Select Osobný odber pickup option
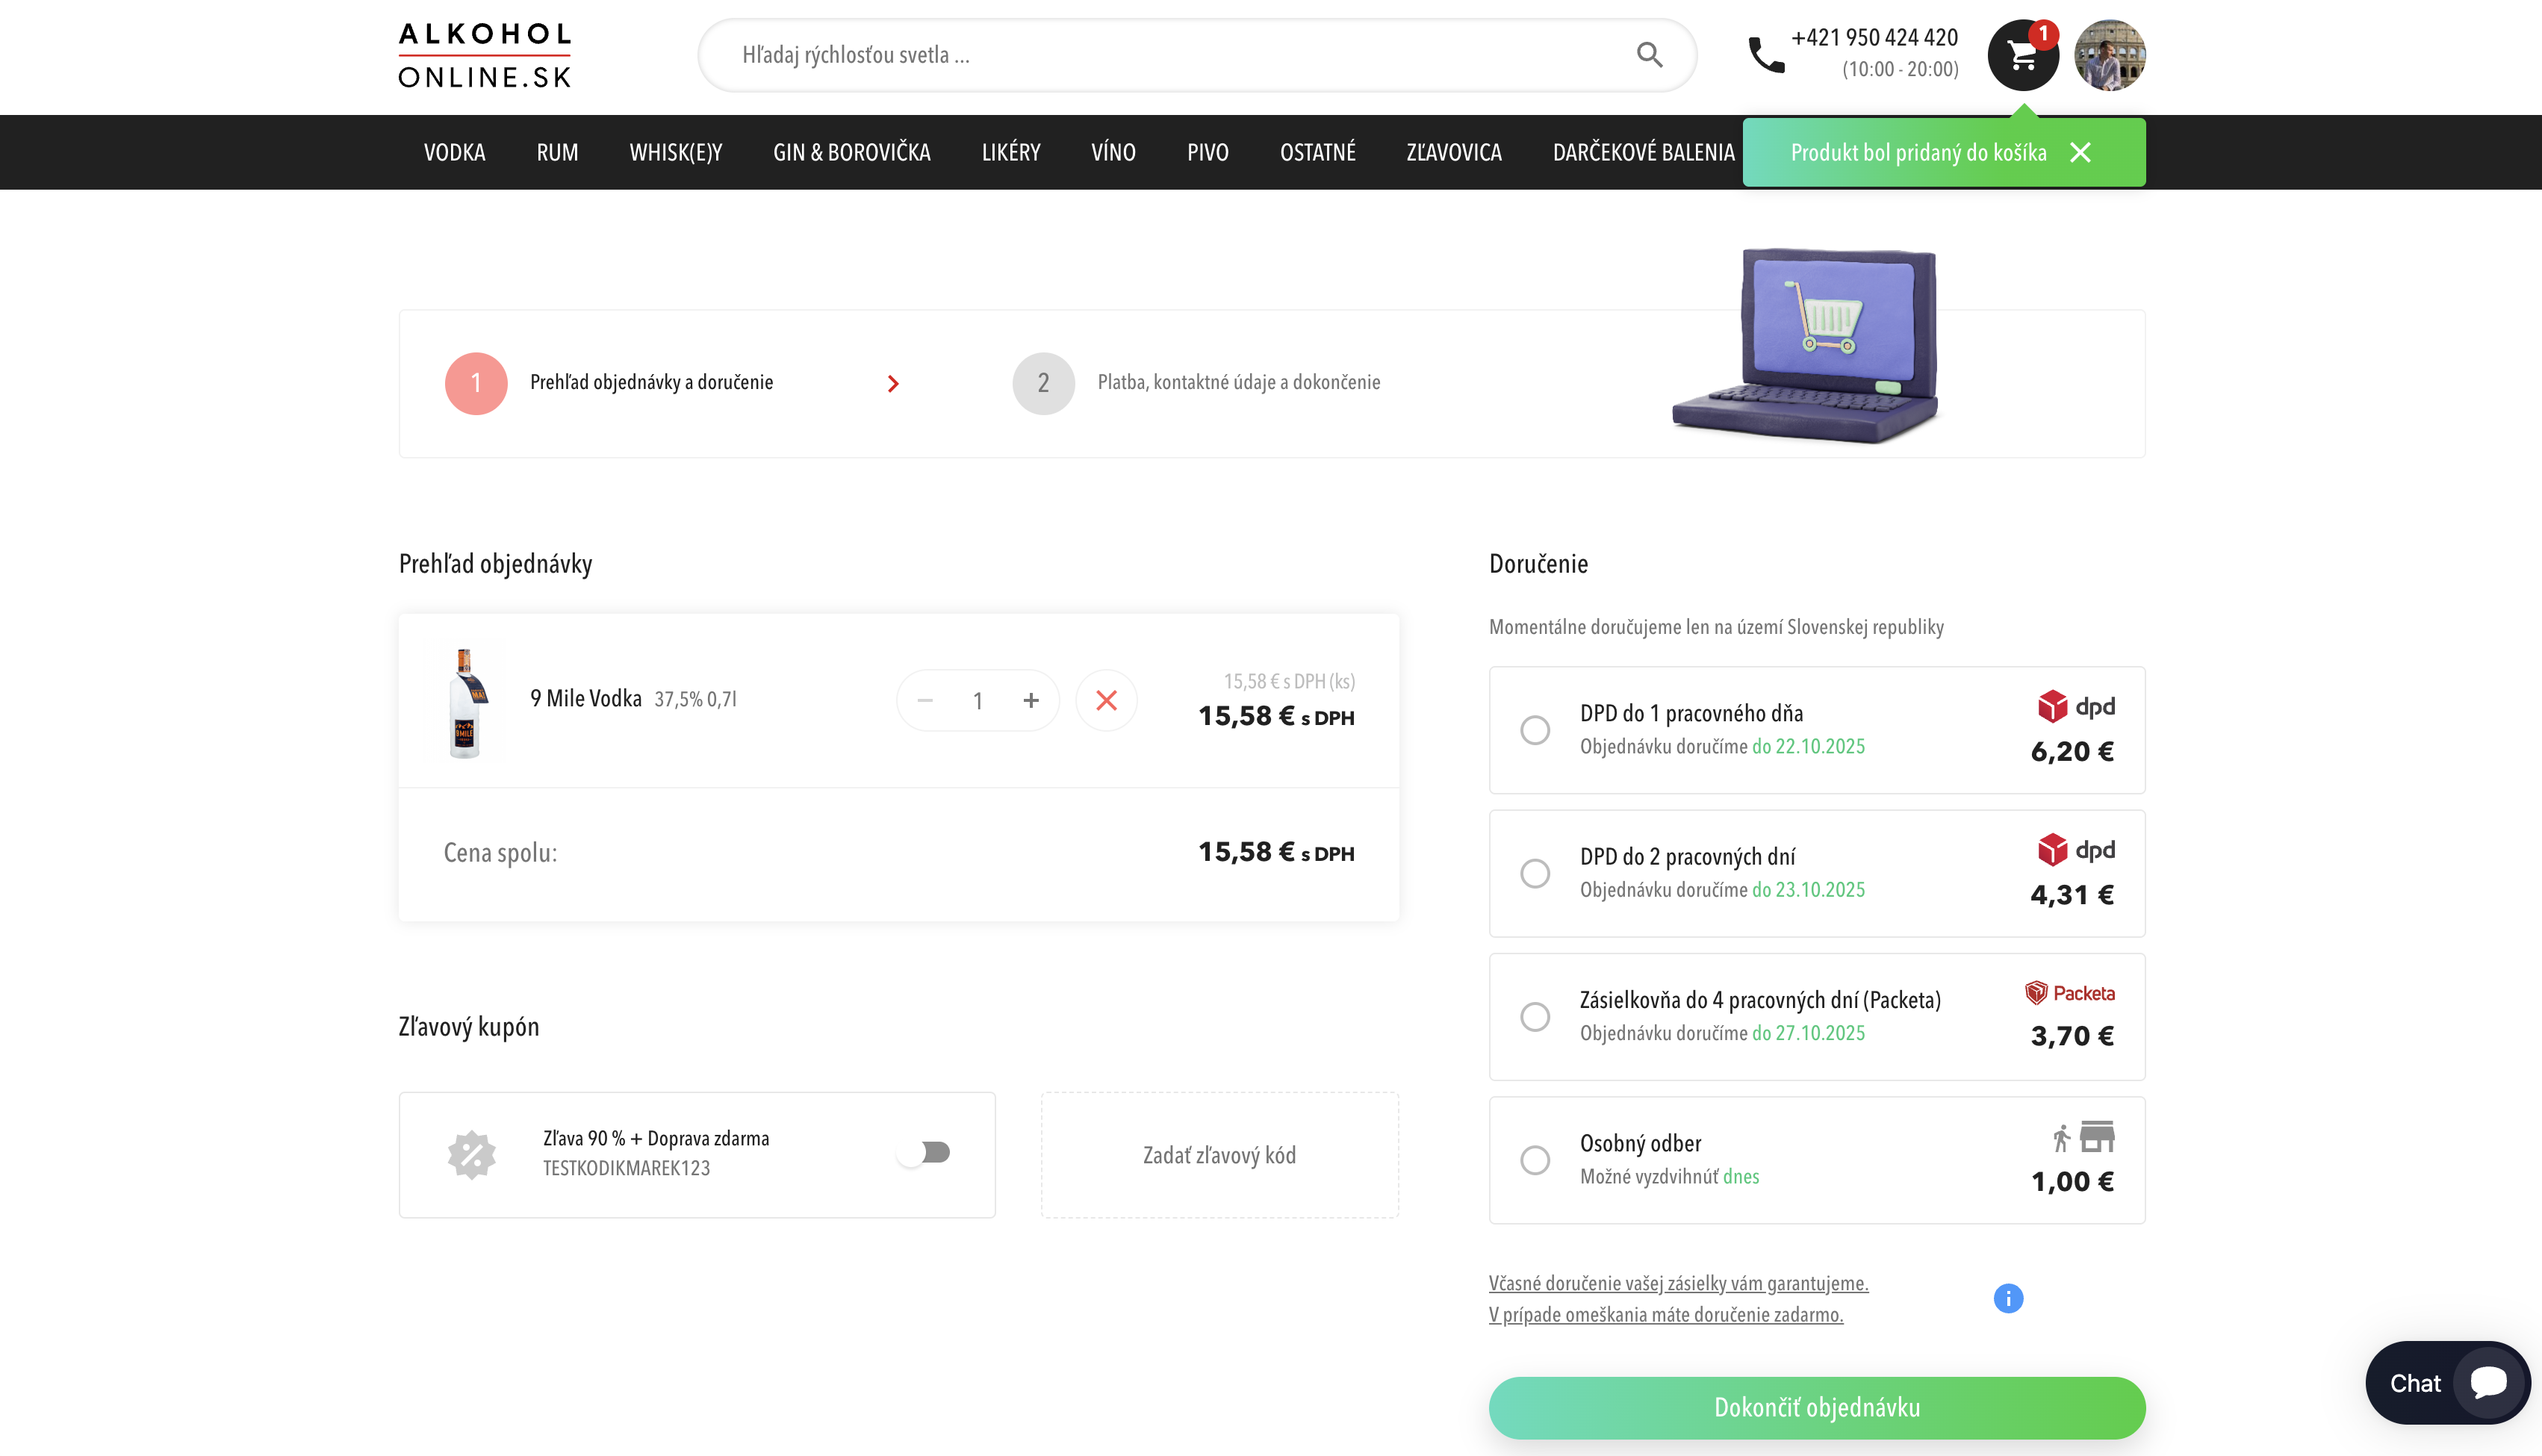This screenshot has height=1456, width=2542. [x=1535, y=1160]
